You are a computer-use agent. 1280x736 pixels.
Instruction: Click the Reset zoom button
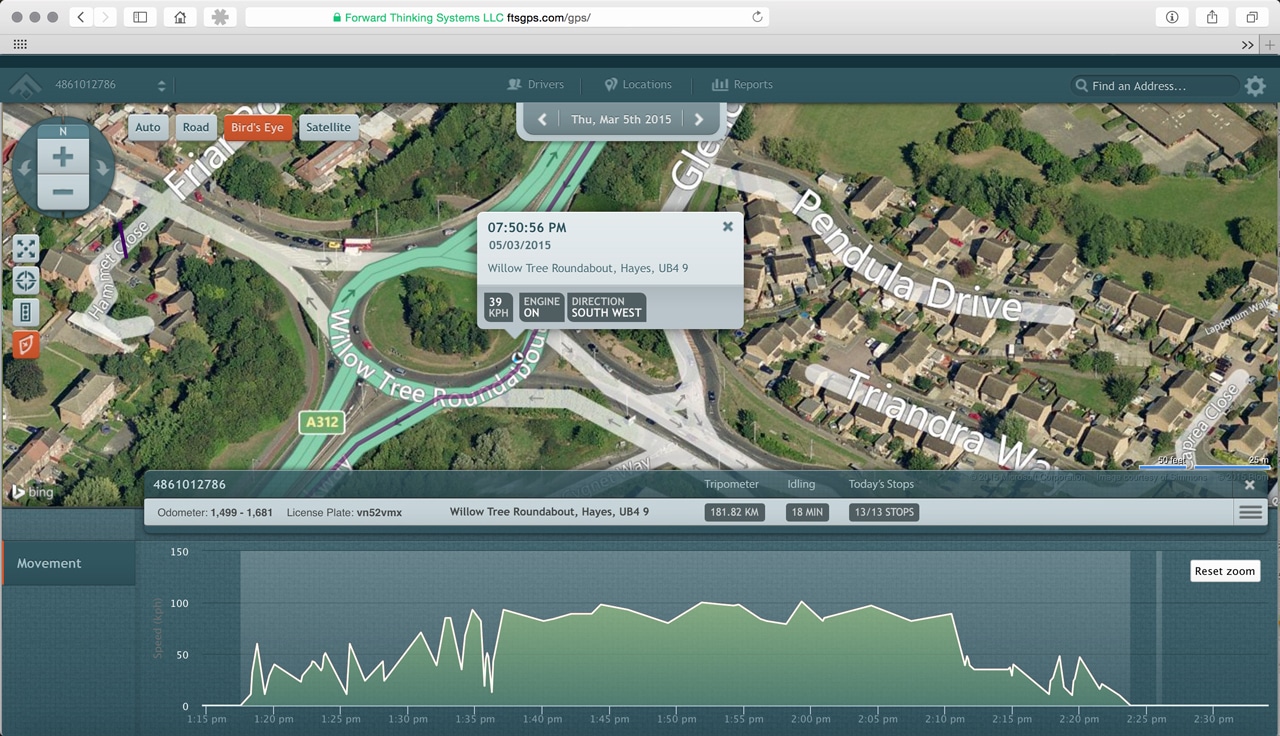point(1225,571)
